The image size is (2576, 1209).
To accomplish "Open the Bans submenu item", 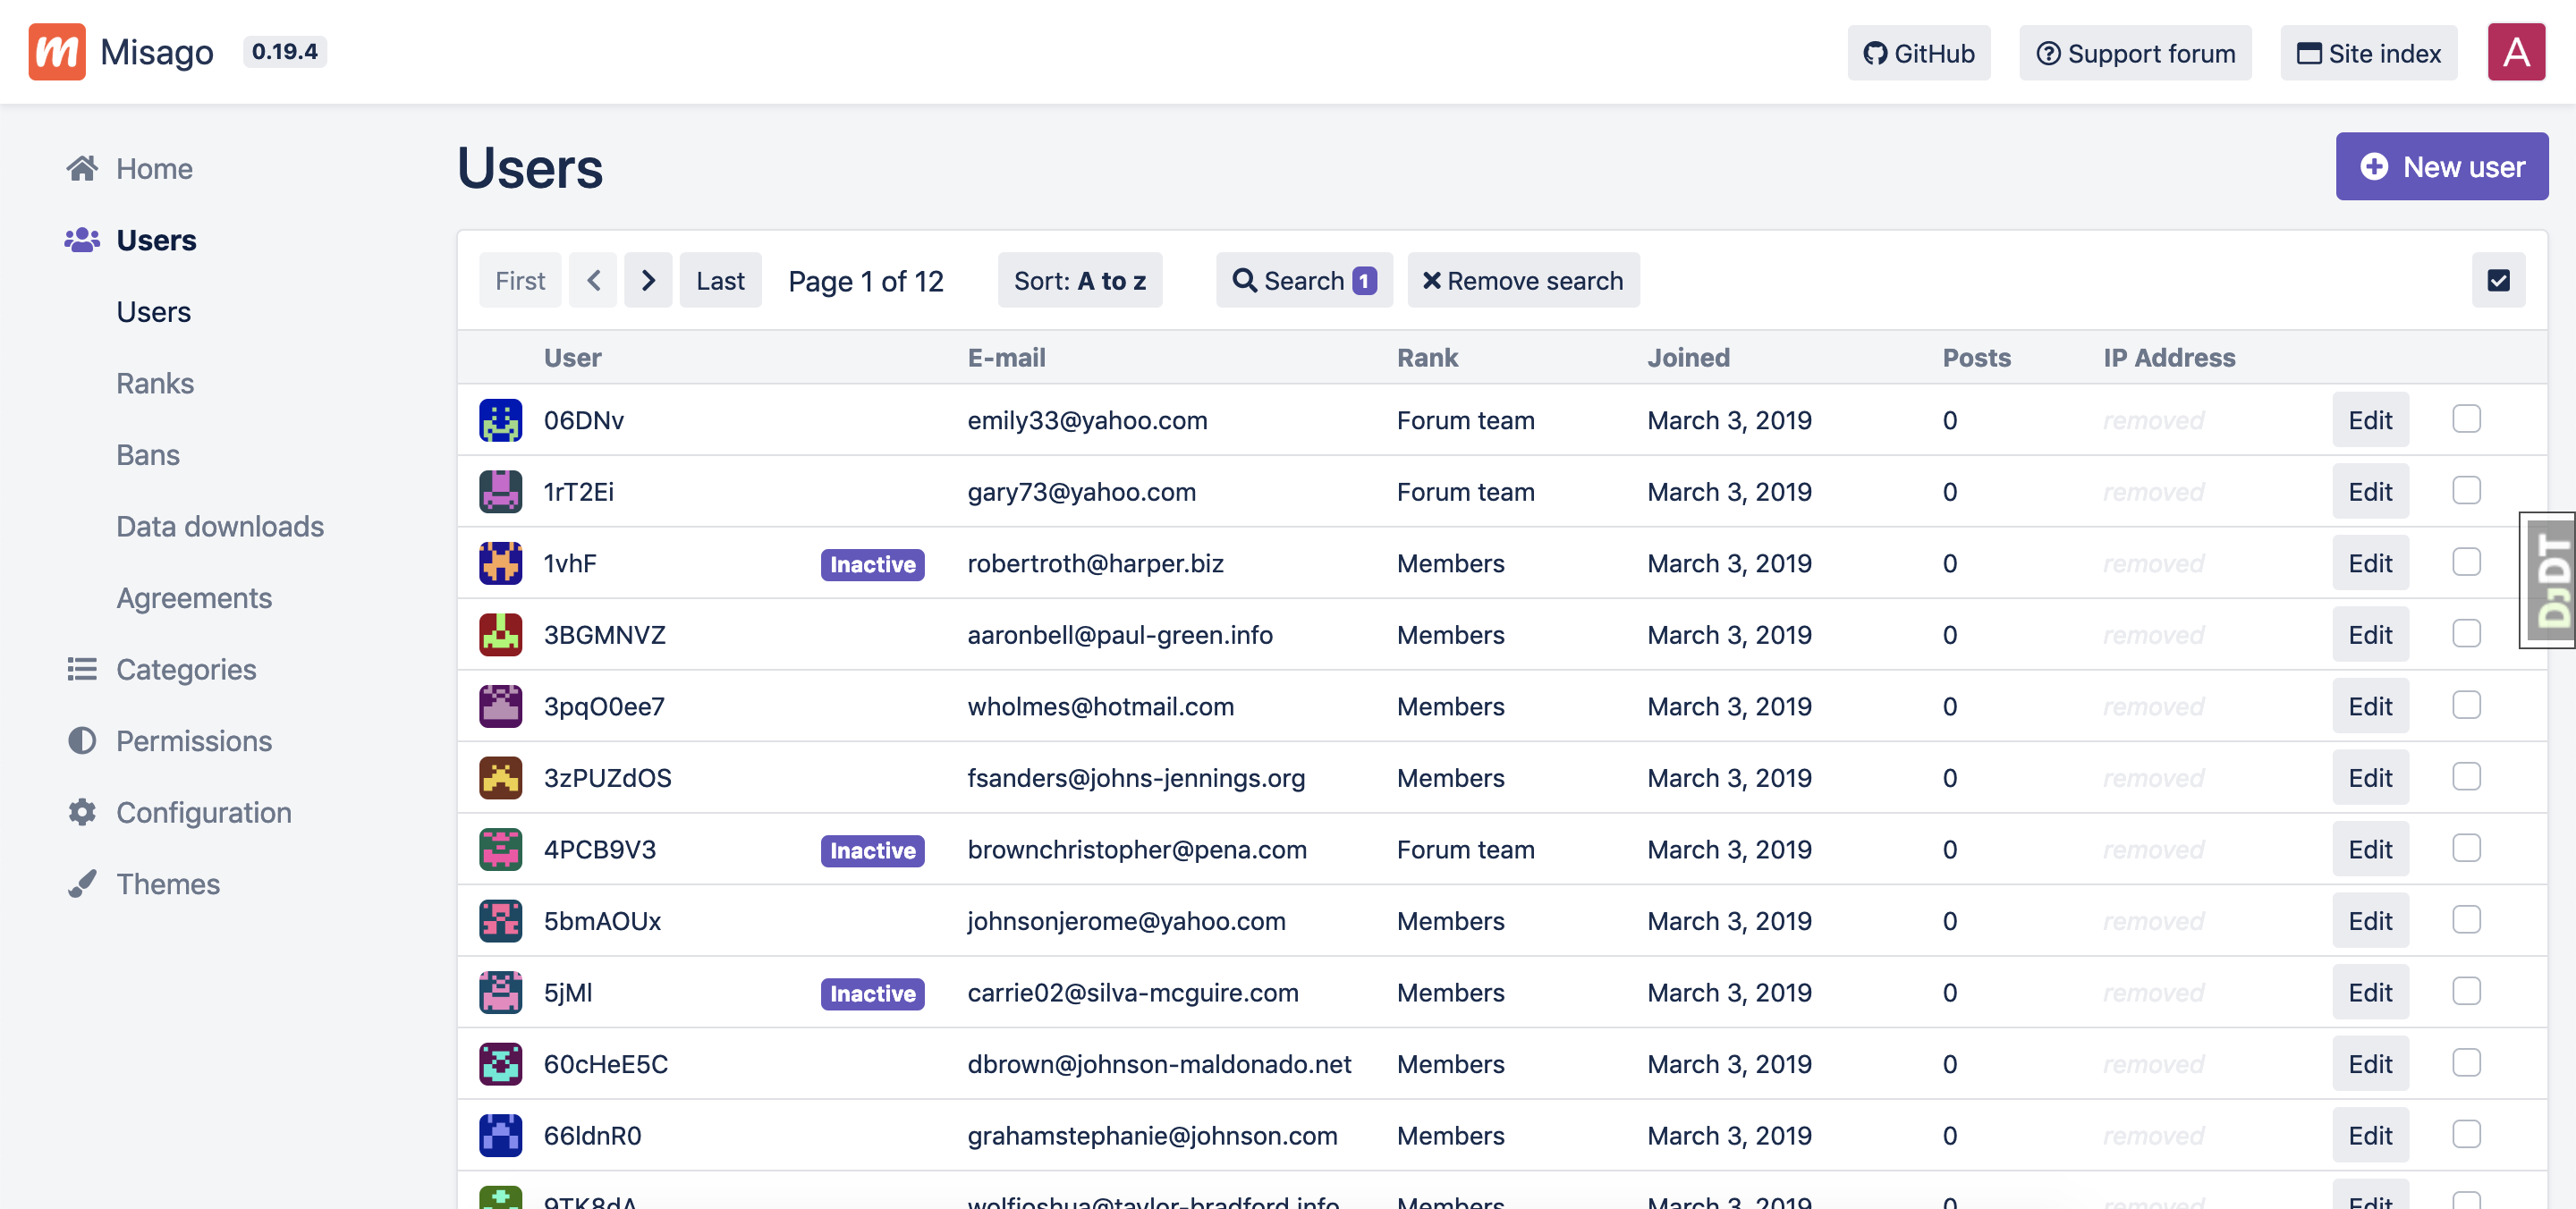I will (148, 455).
